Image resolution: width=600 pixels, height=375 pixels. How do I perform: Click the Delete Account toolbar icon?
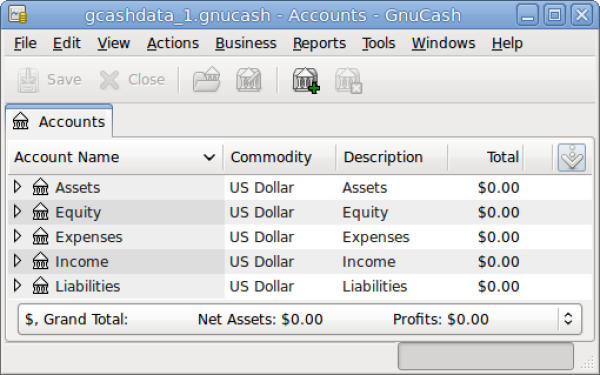pyautogui.click(x=348, y=80)
